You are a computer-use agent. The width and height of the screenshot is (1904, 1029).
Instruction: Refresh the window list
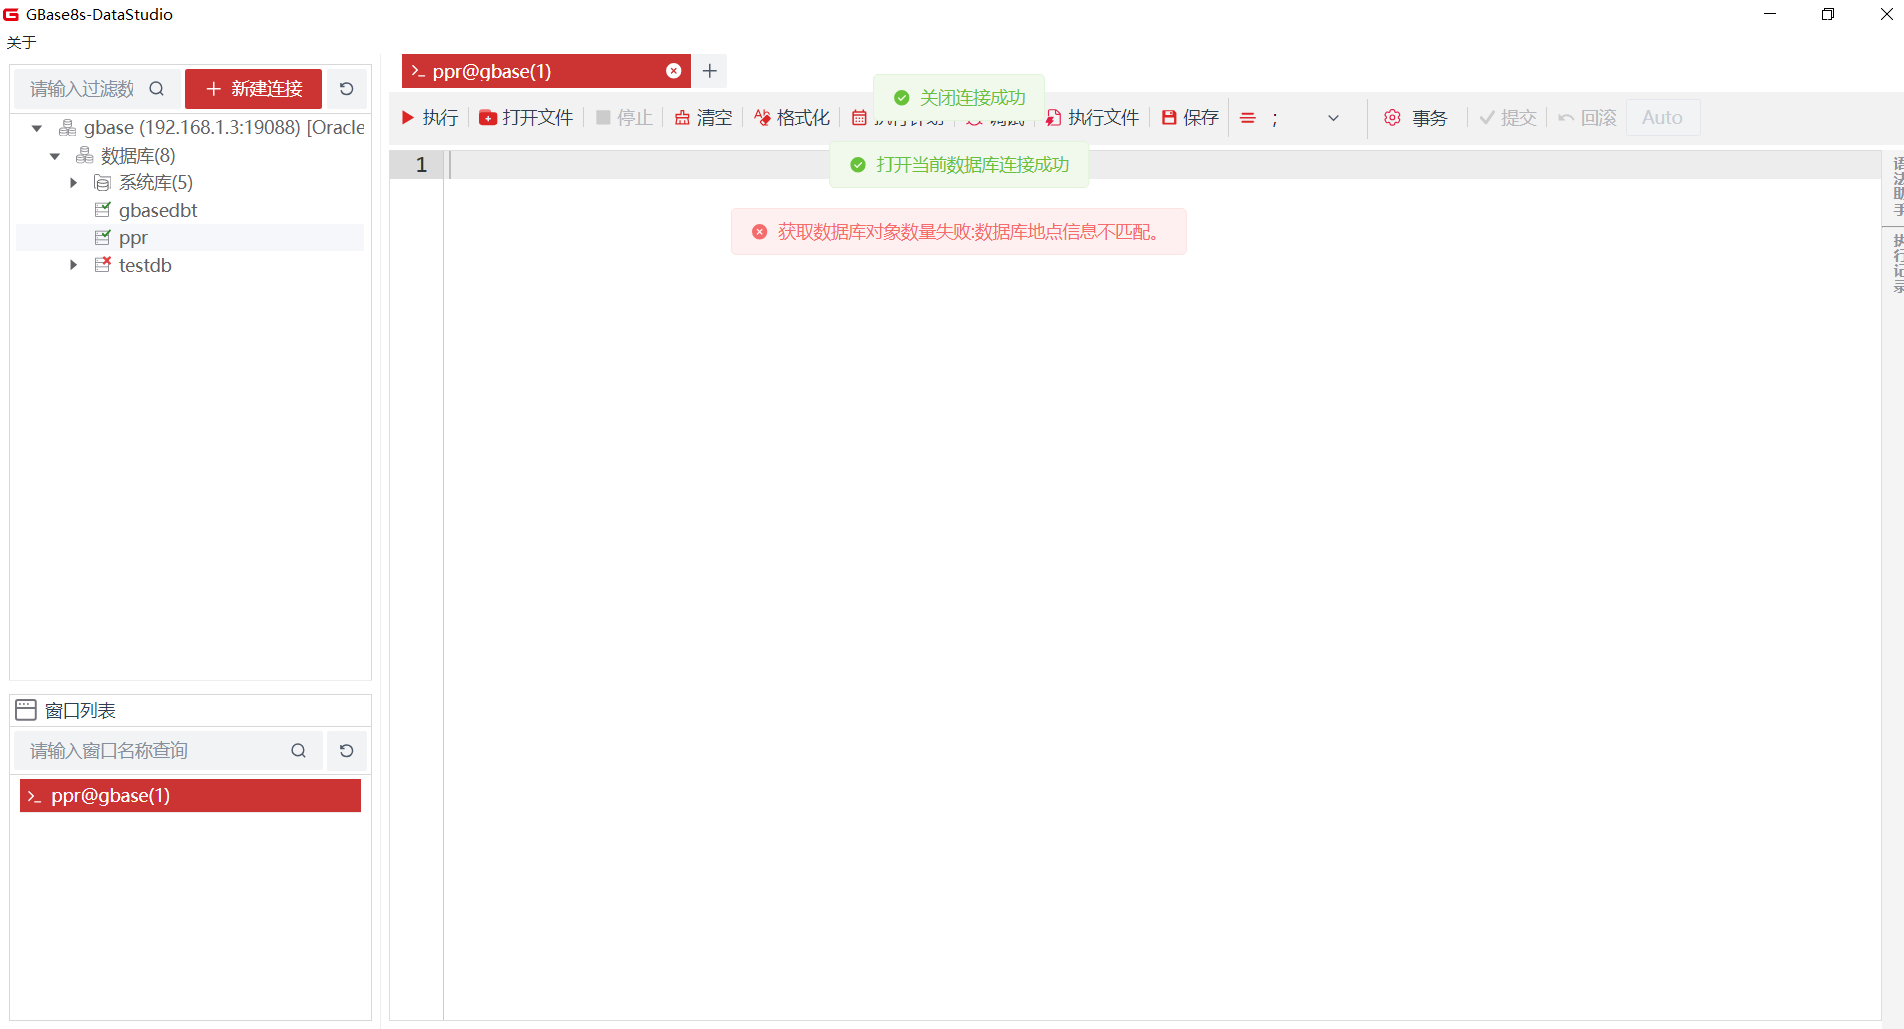[x=347, y=751]
